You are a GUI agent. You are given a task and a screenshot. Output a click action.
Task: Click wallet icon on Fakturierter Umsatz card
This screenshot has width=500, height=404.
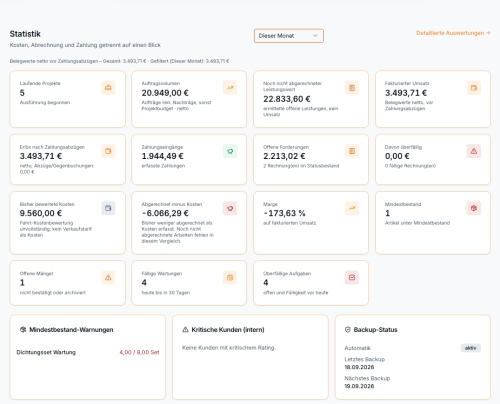pos(474,88)
